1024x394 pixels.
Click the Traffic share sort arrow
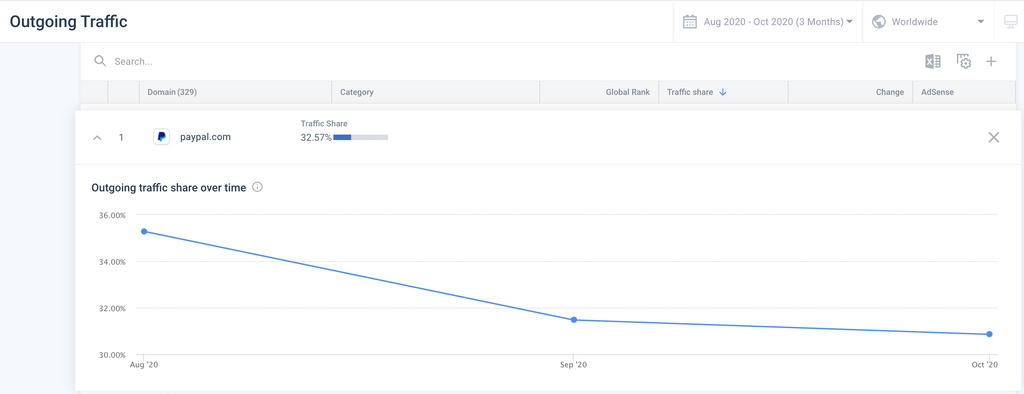(722, 92)
